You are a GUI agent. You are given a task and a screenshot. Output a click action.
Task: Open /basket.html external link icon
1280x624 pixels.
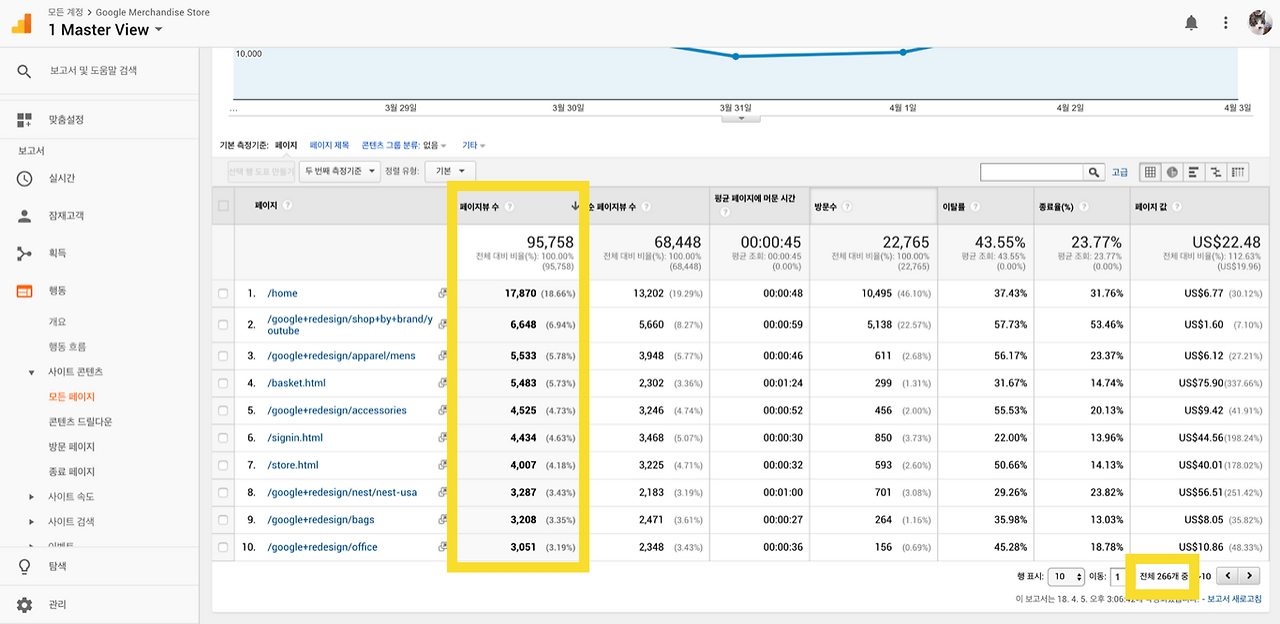click(x=442, y=383)
